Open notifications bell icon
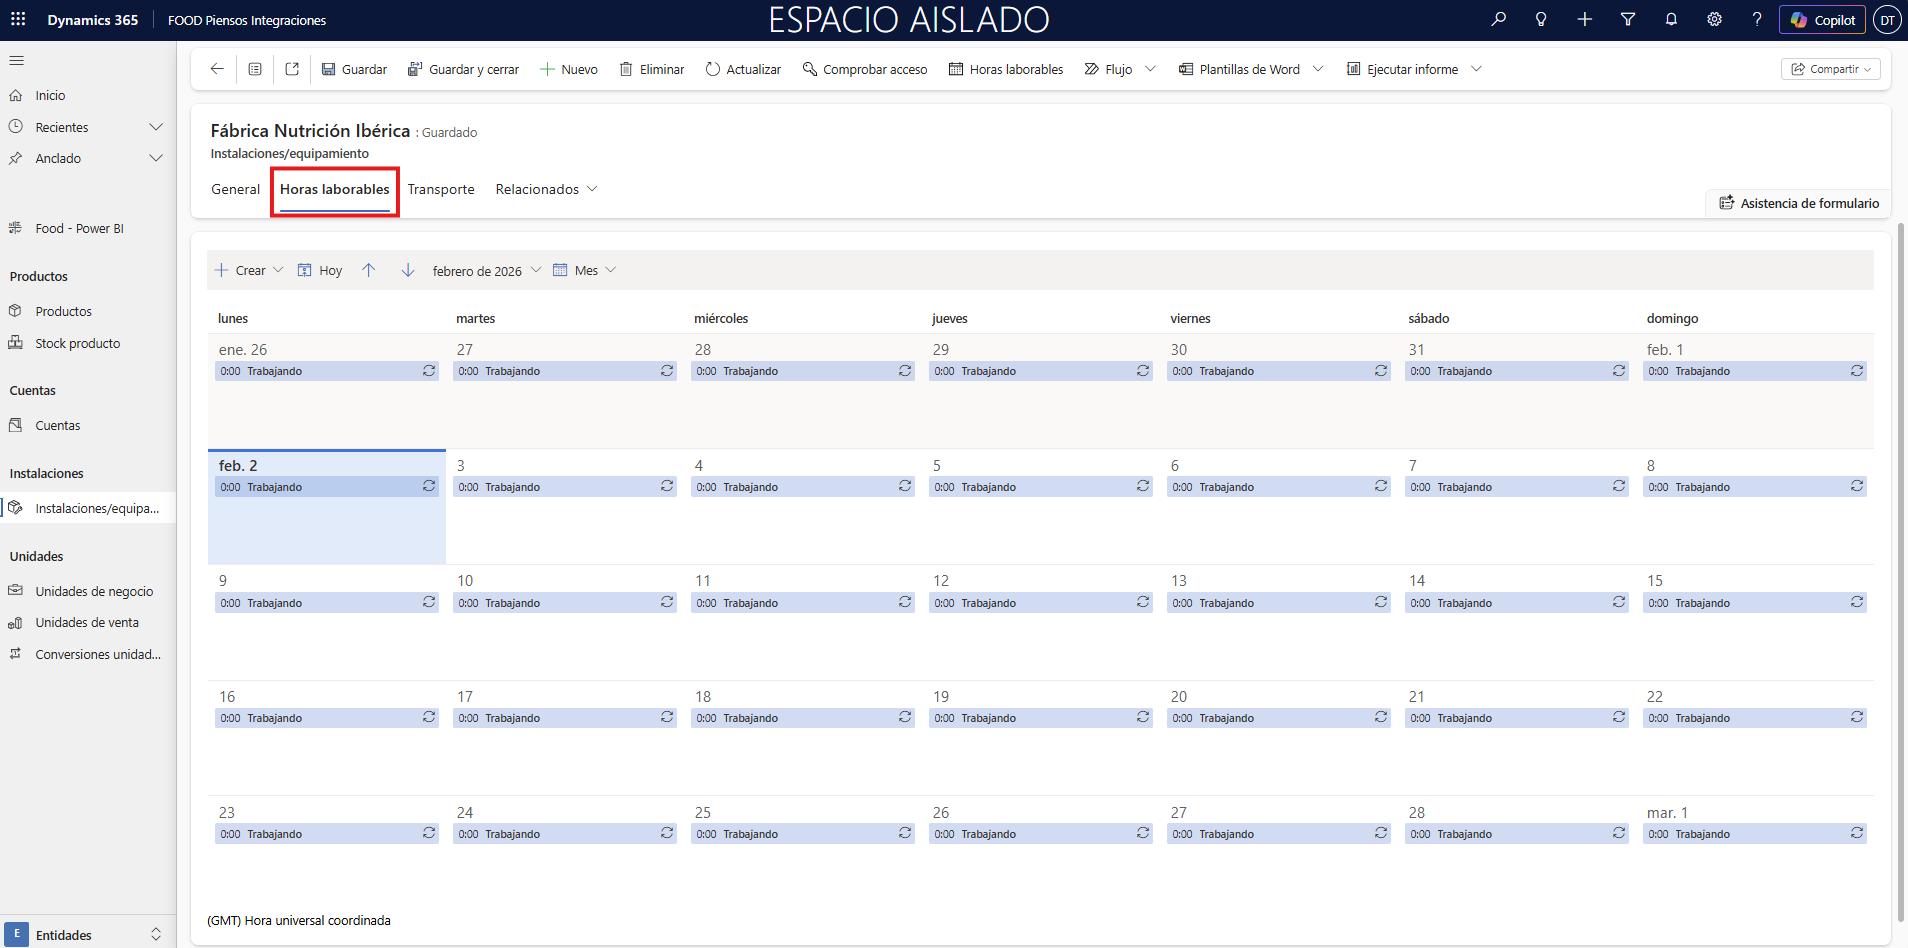 coord(1671,20)
